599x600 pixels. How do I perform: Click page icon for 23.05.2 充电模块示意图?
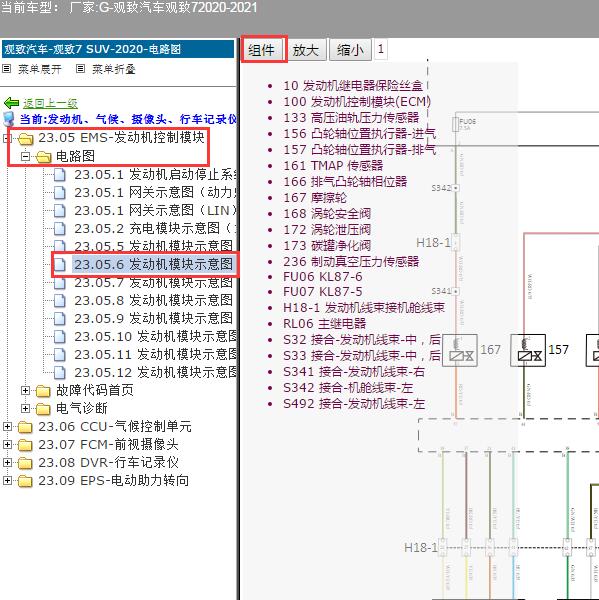click(60, 228)
